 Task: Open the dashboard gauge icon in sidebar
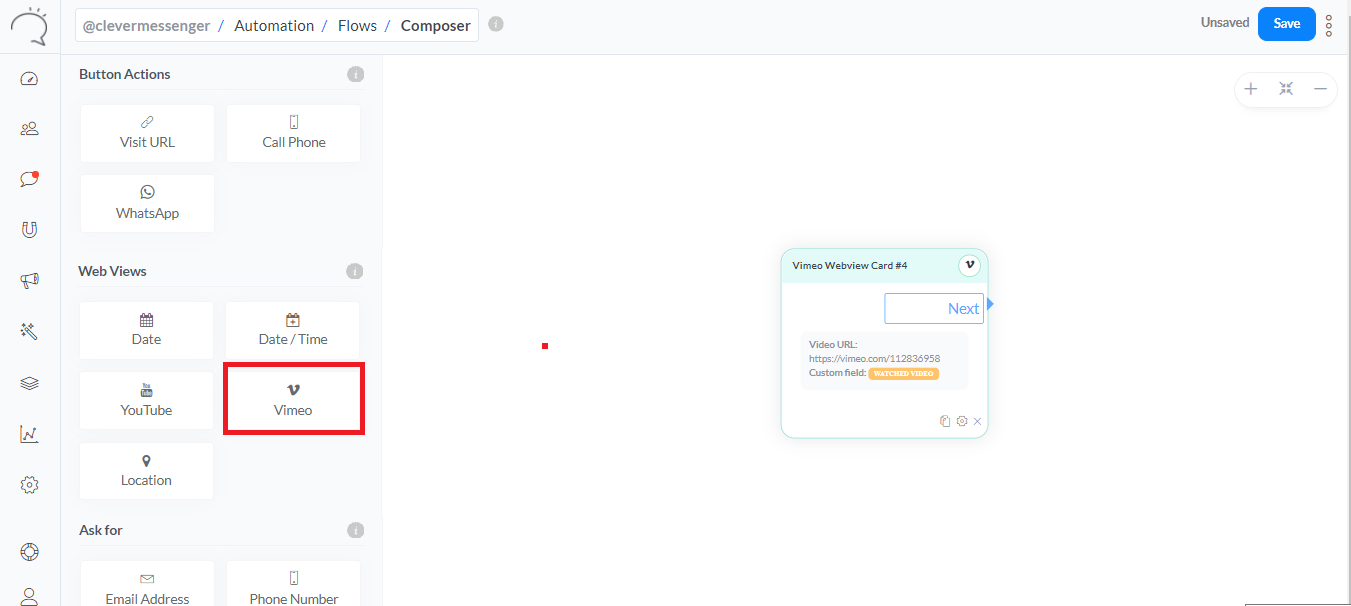tap(29, 79)
